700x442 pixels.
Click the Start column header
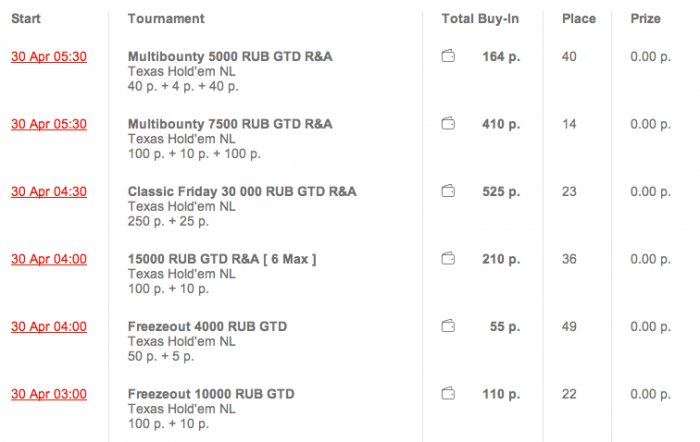pyautogui.click(x=26, y=19)
